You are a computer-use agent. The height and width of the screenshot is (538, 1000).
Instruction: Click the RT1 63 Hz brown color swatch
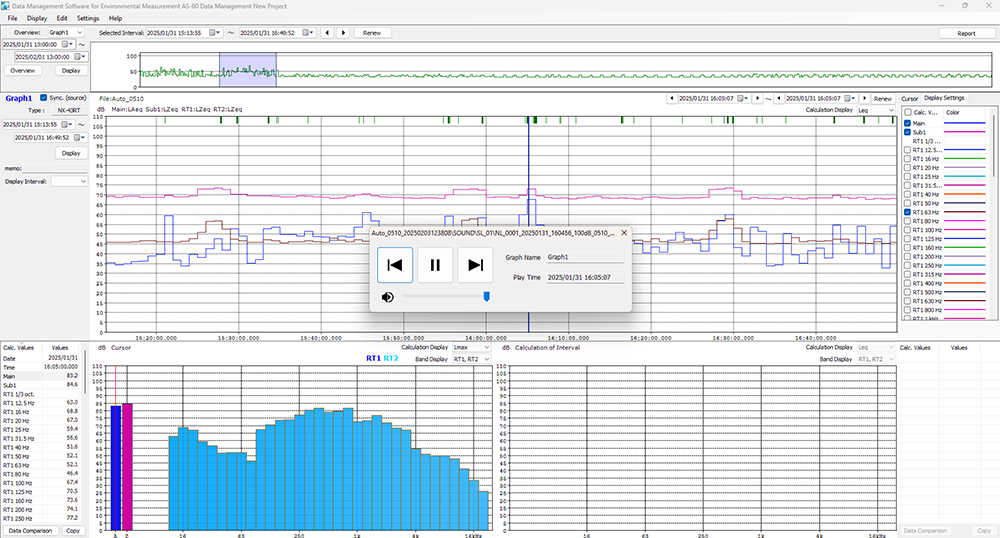[964, 212]
